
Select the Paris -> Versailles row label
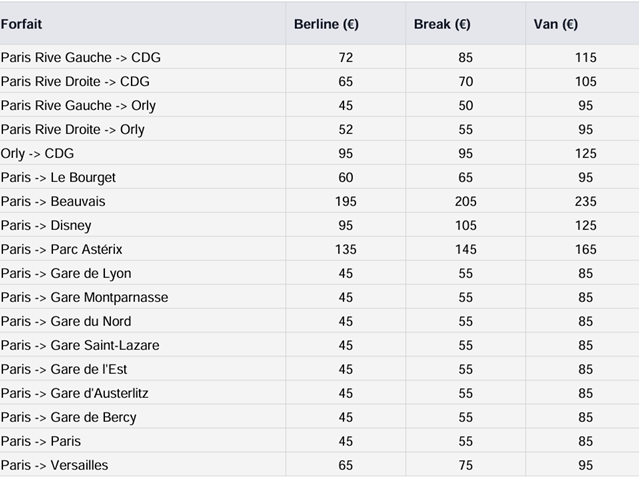(x=55, y=465)
